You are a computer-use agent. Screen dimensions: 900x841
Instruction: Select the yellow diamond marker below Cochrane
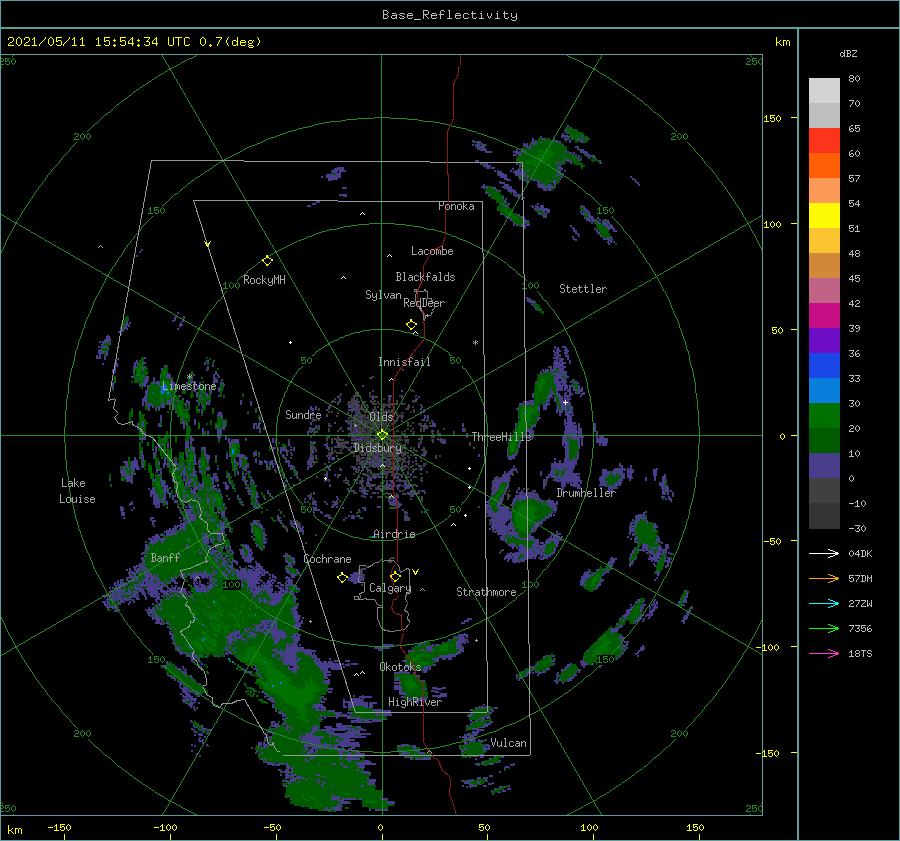click(x=343, y=578)
